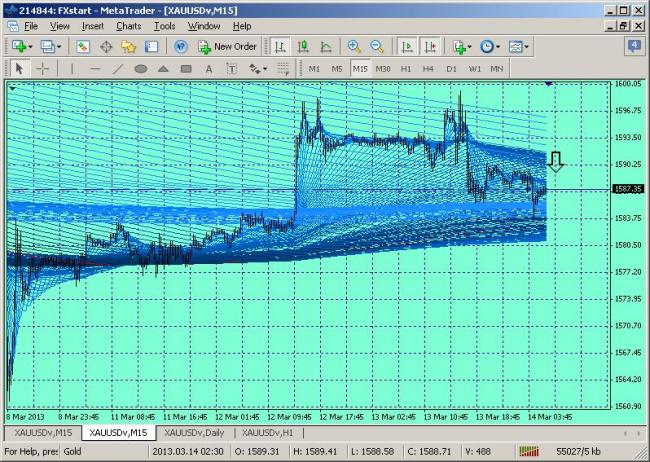The width and height of the screenshot is (650, 462).
Task: Open the XAUUSDv,Daily chart tab
Action: 193,432
